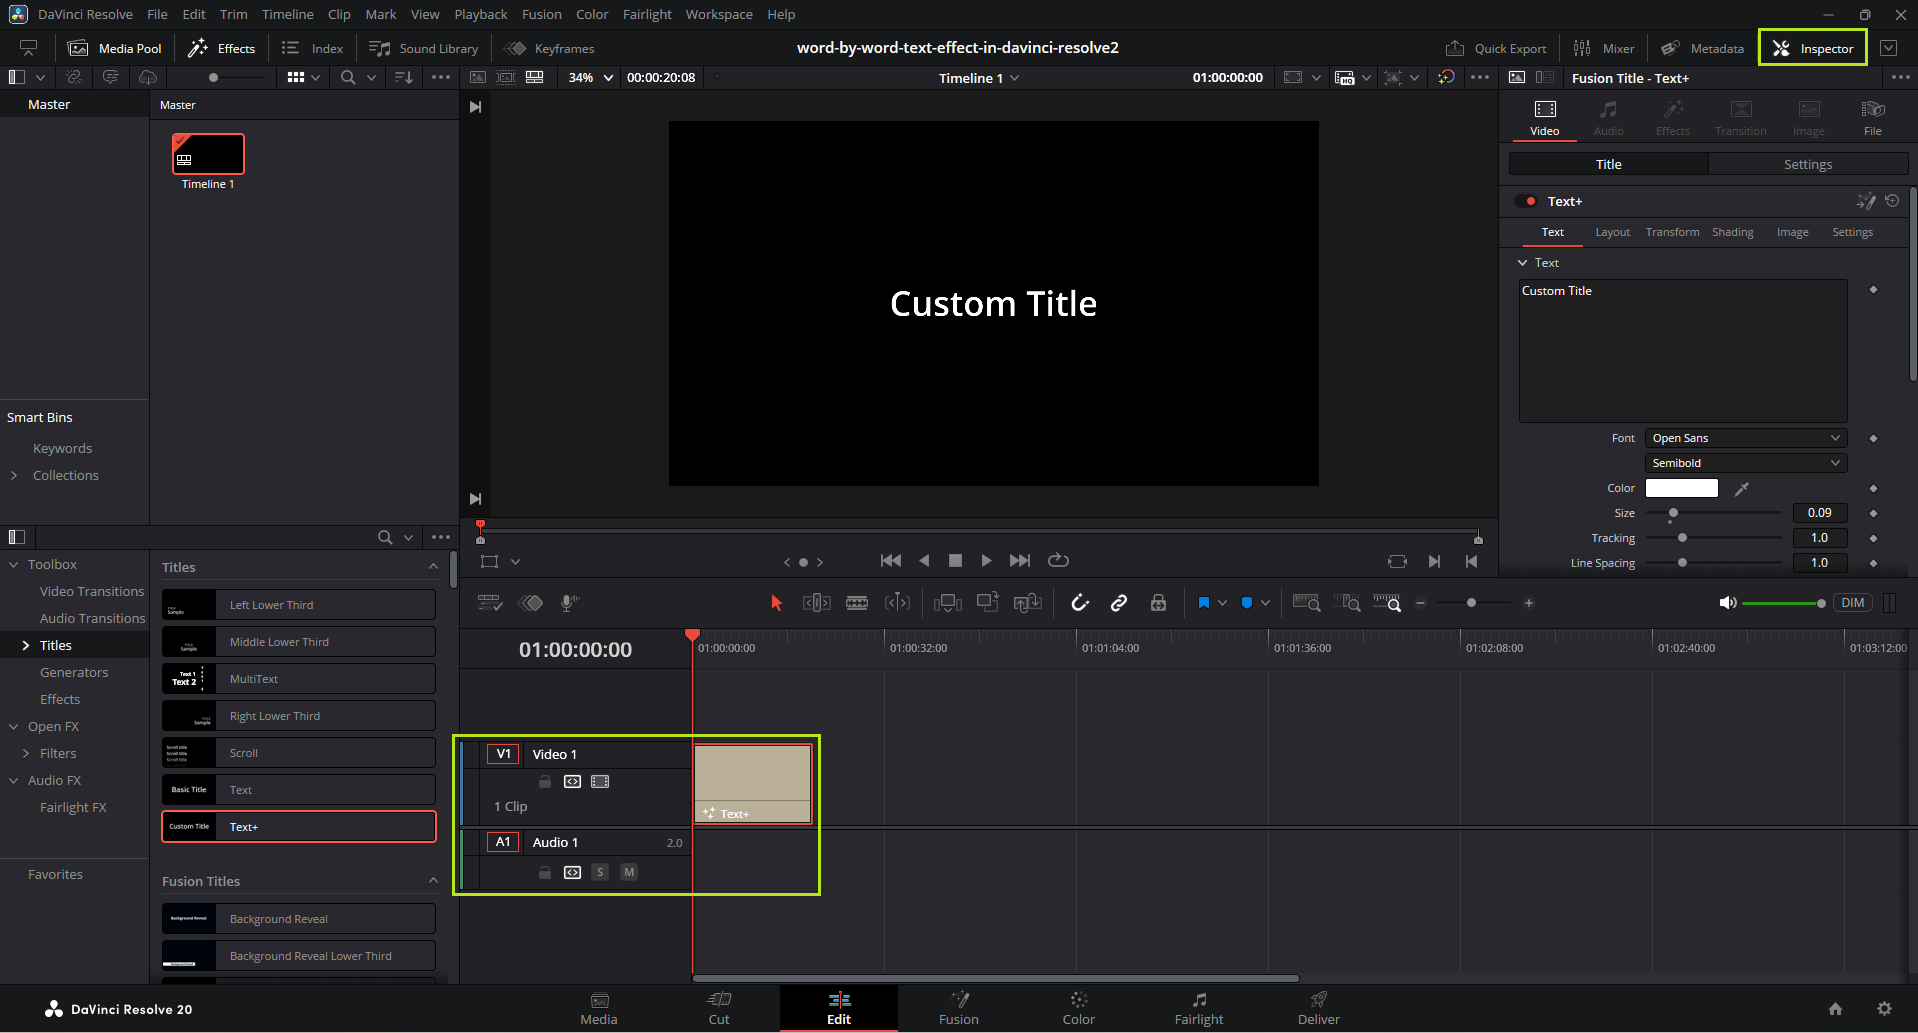
Task: Solo the Audio 1 track
Action: point(600,872)
